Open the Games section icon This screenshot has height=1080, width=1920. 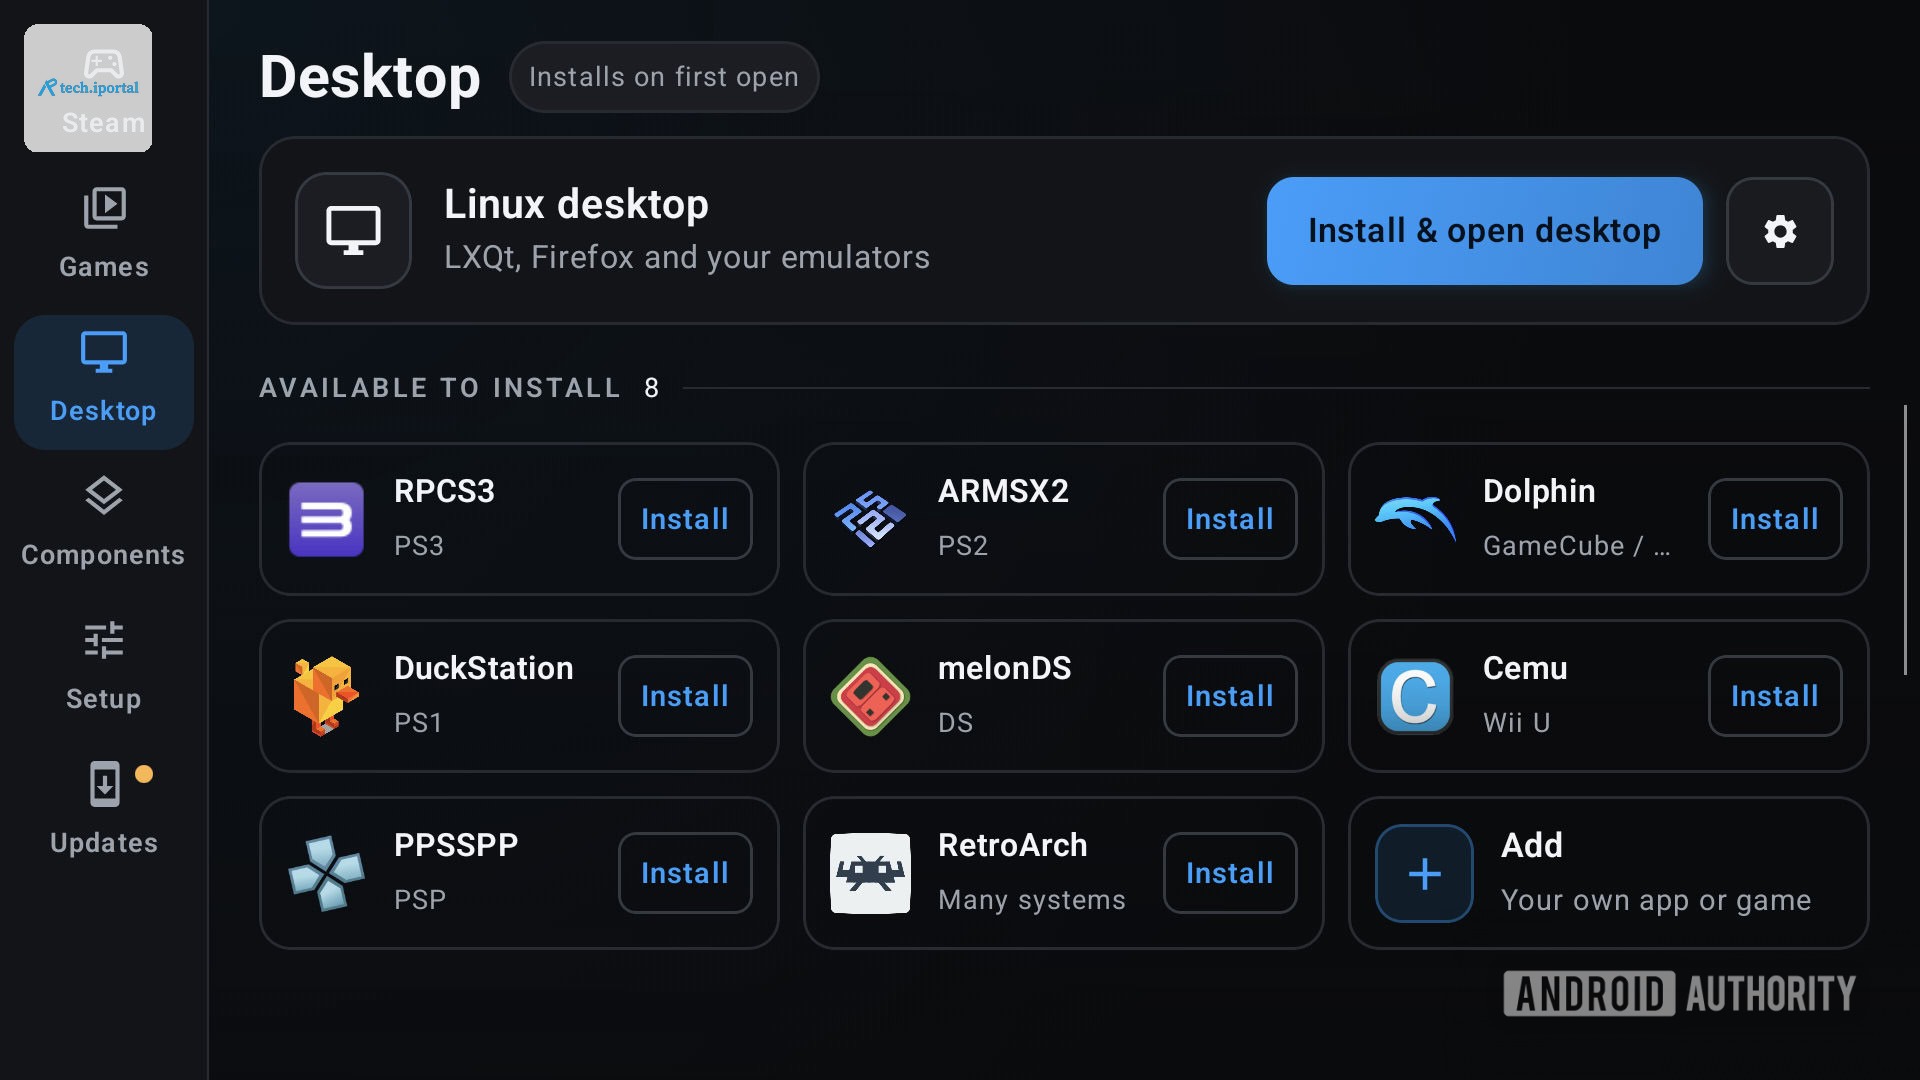(104, 208)
